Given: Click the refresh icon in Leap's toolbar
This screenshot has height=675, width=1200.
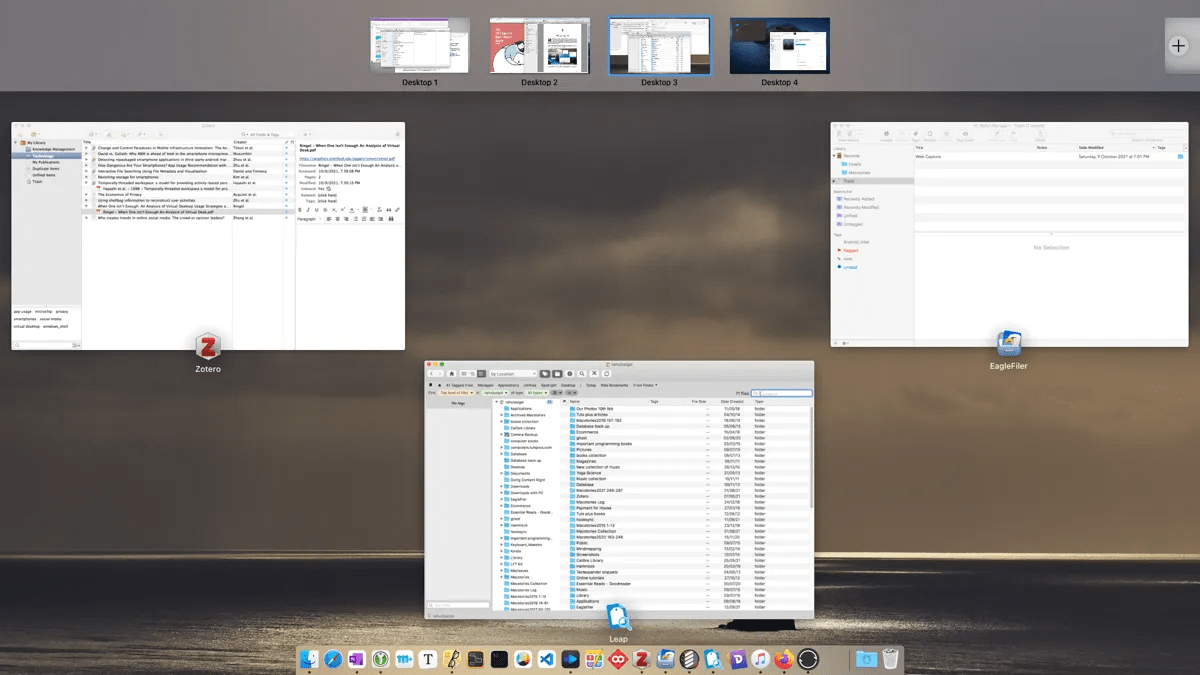Looking at the screenshot, I should point(606,374).
